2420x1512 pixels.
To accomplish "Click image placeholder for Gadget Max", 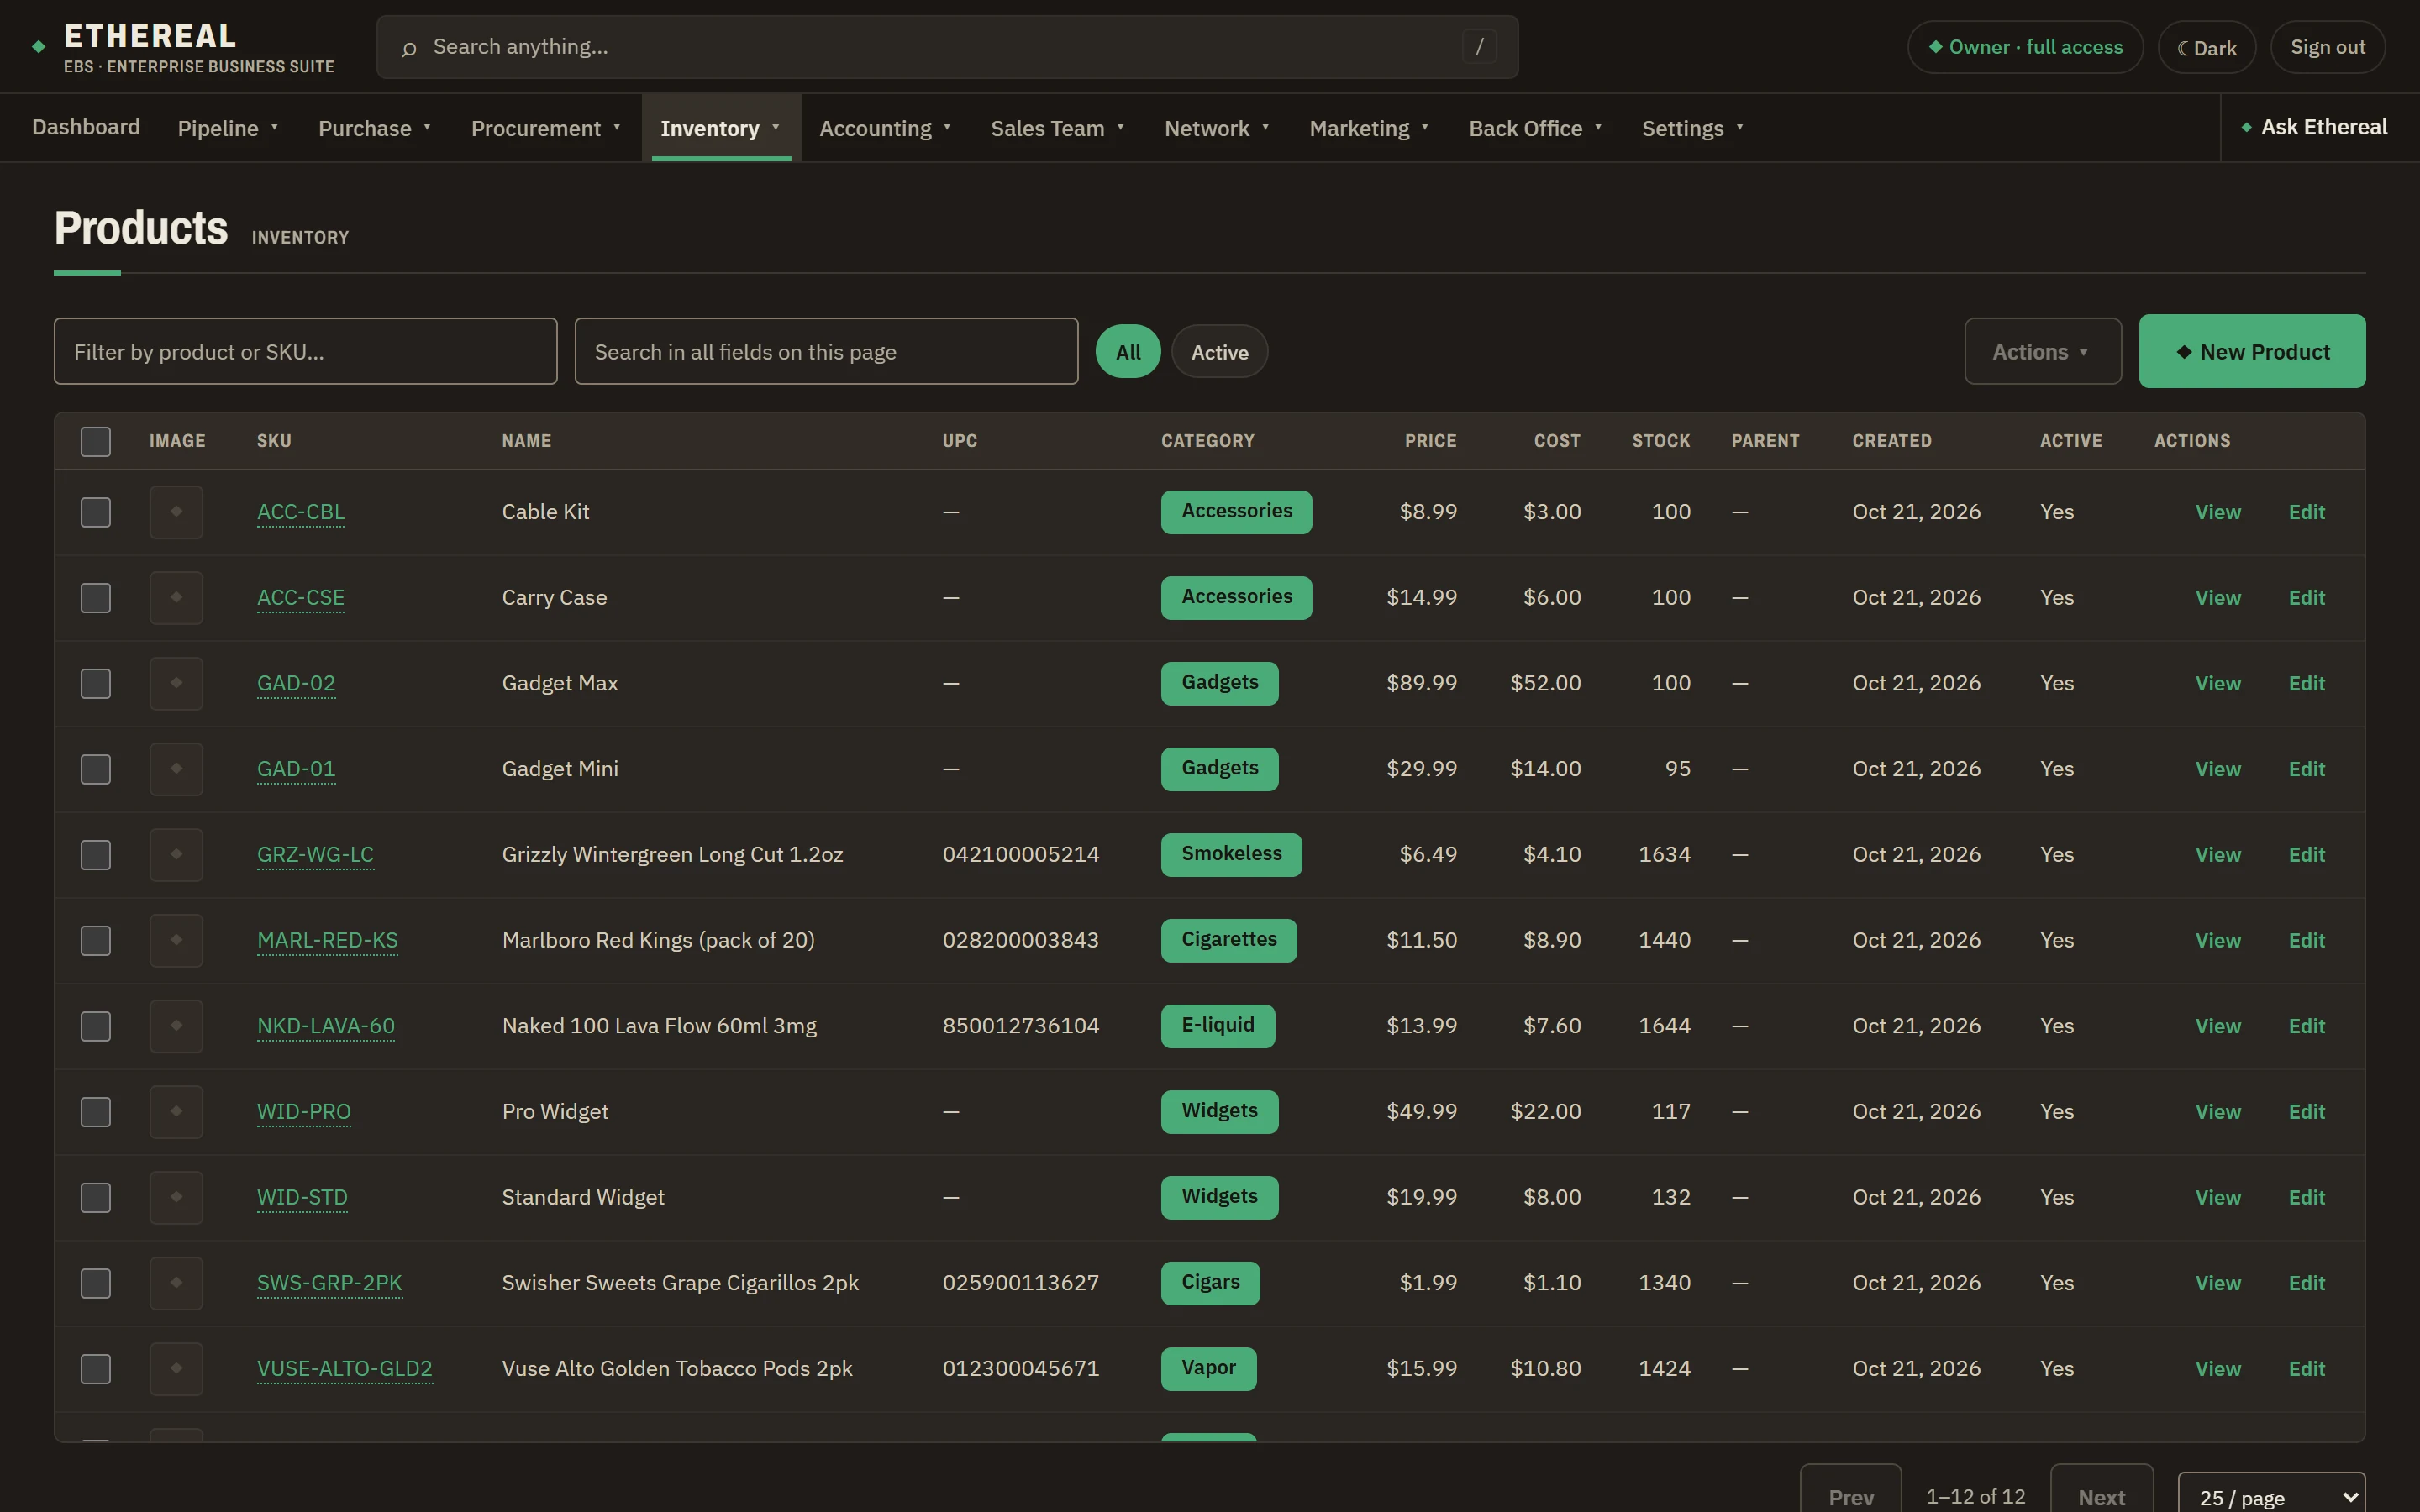I will (176, 684).
